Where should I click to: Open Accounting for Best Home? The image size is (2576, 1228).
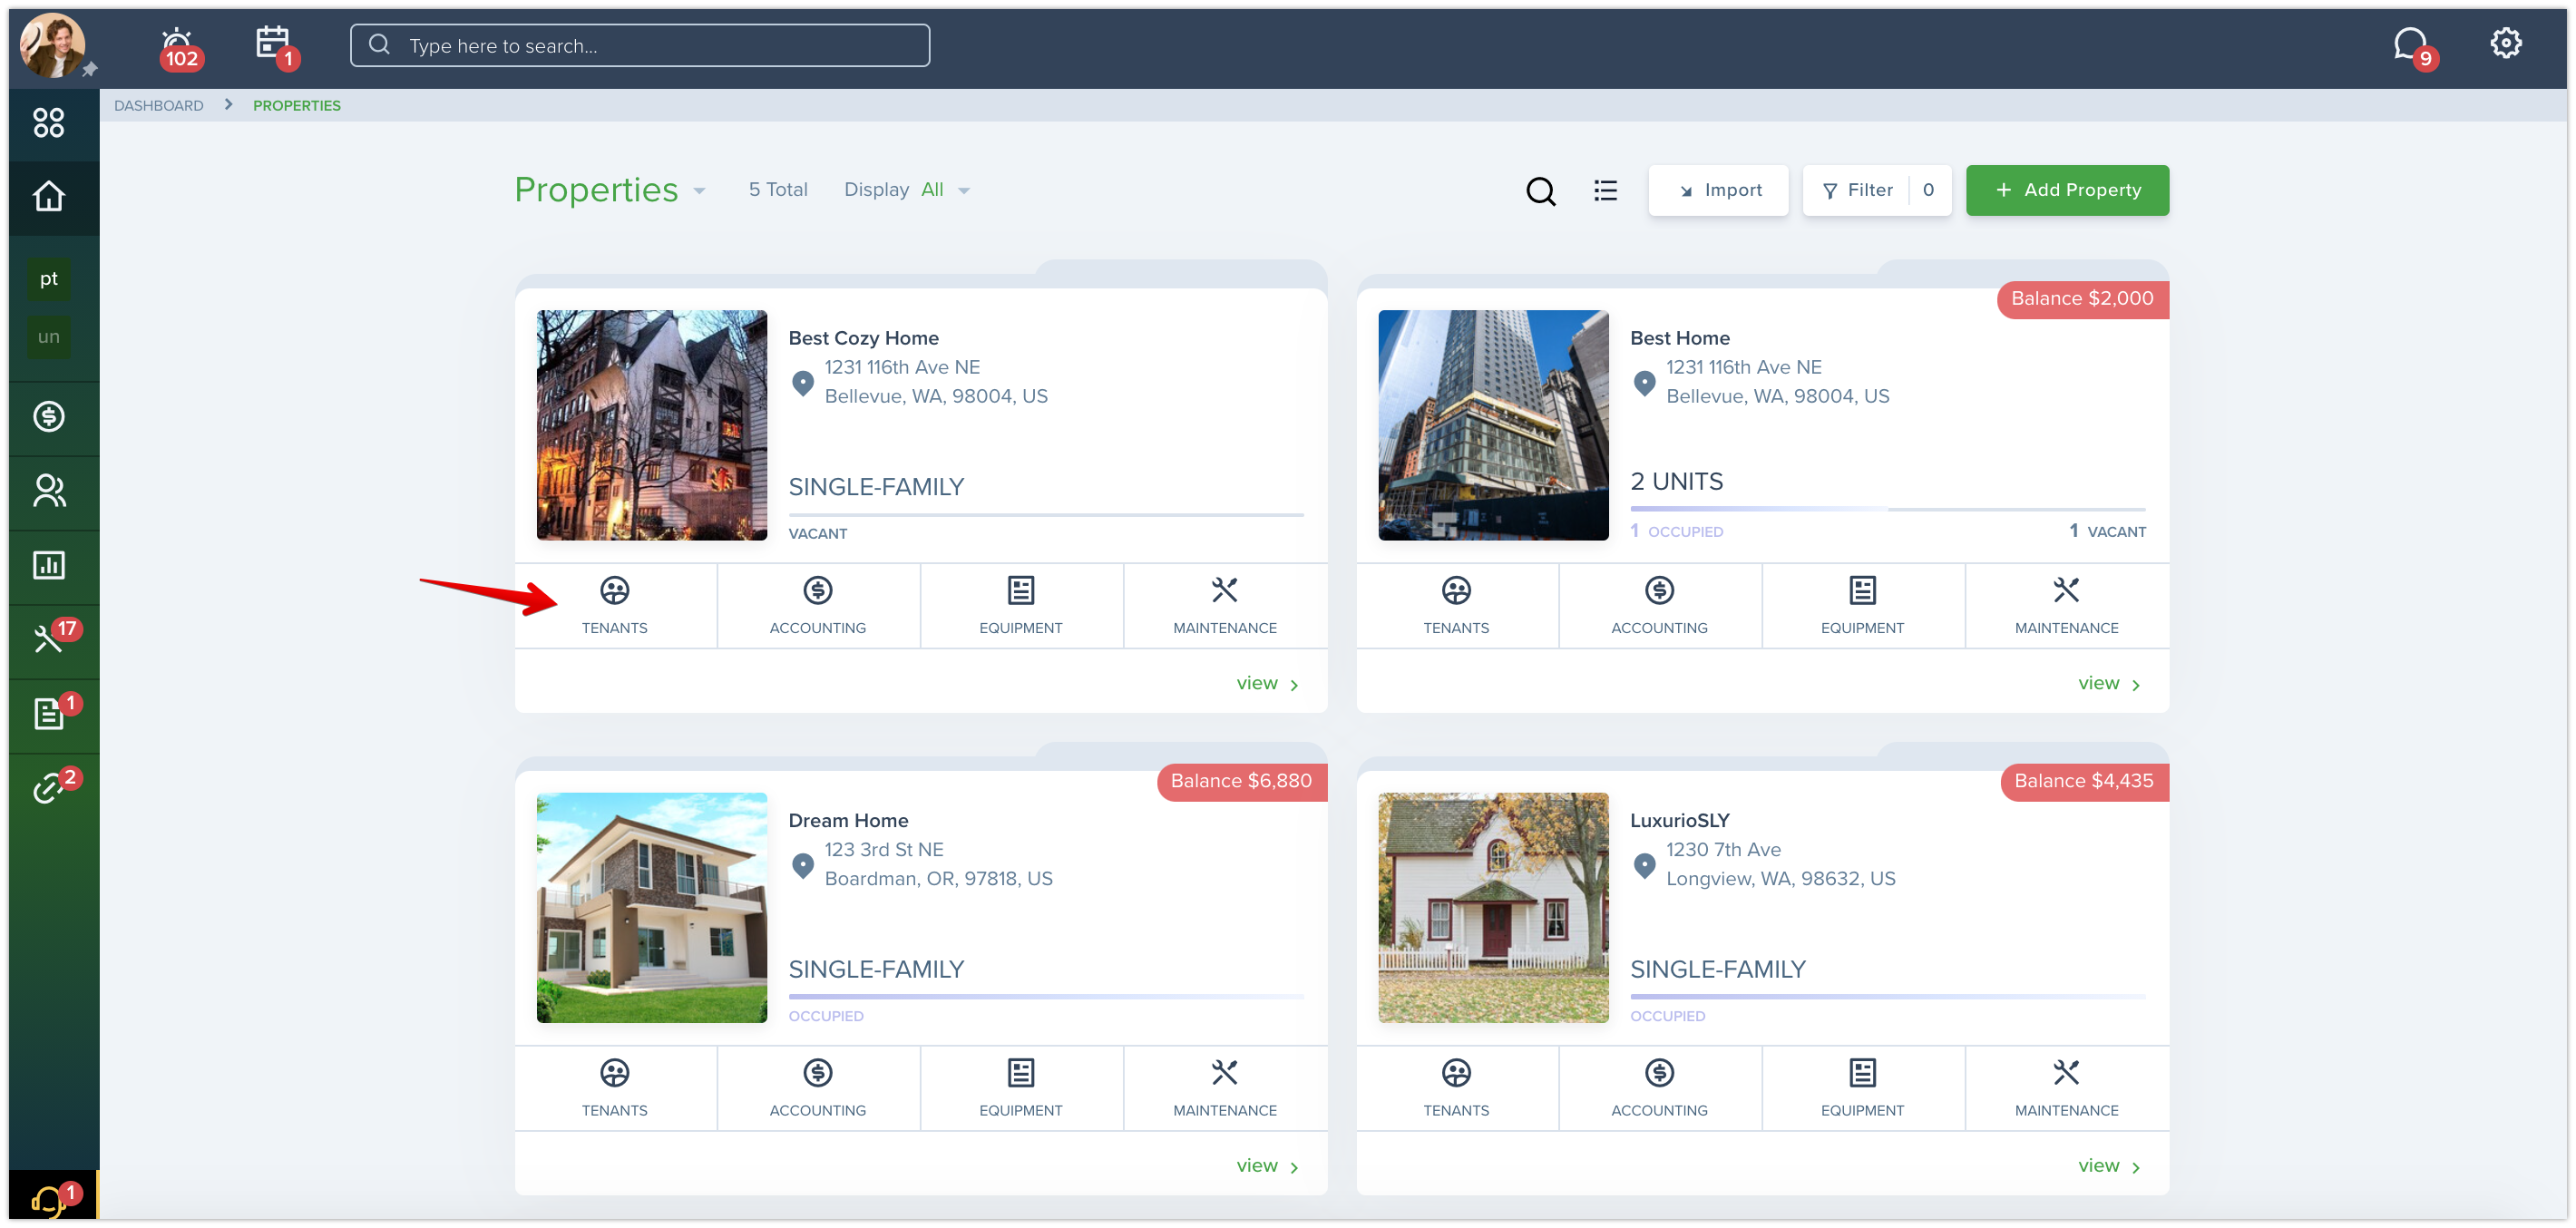[x=1659, y=606]
